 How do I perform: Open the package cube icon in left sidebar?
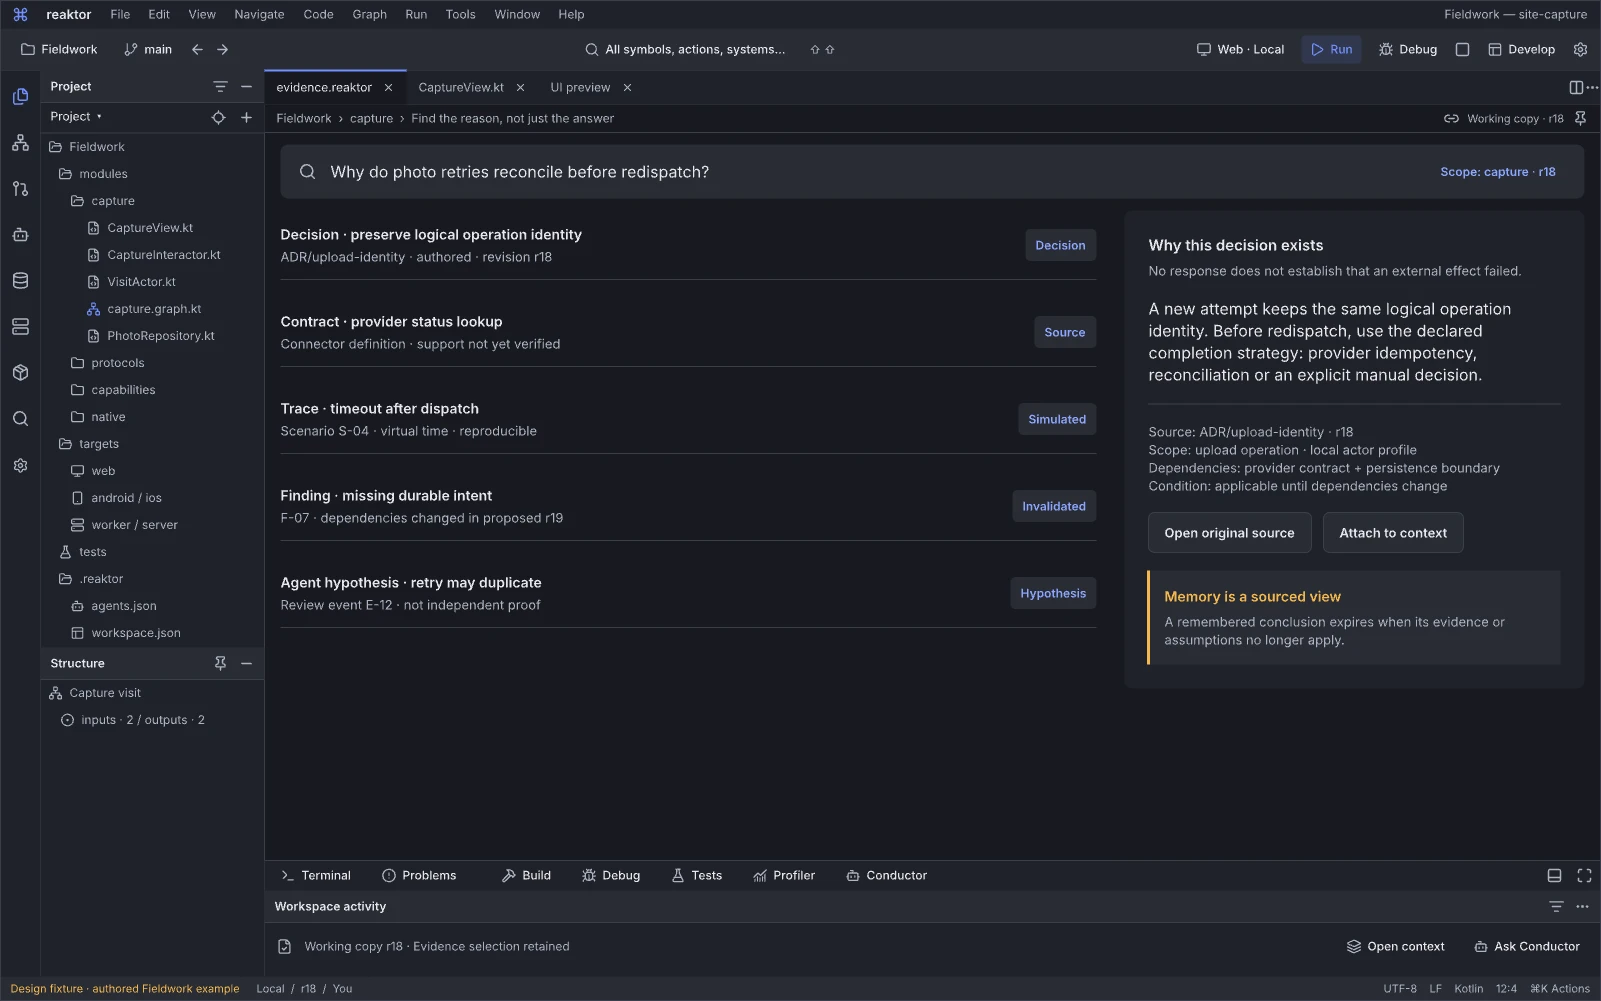[20, 373]
